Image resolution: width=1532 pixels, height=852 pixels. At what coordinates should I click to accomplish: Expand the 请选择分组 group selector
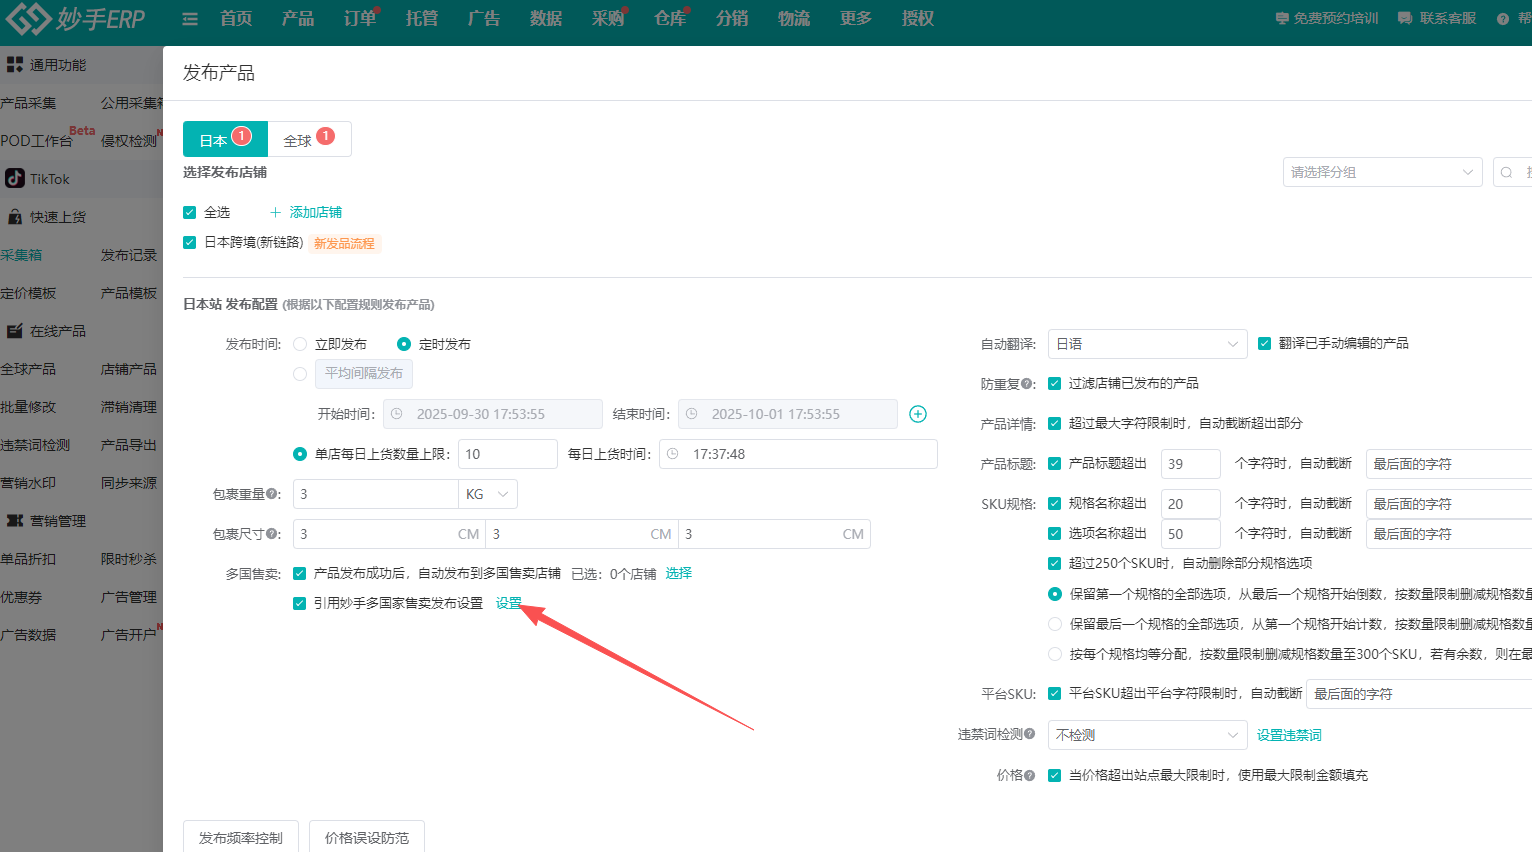point(1383,171)
